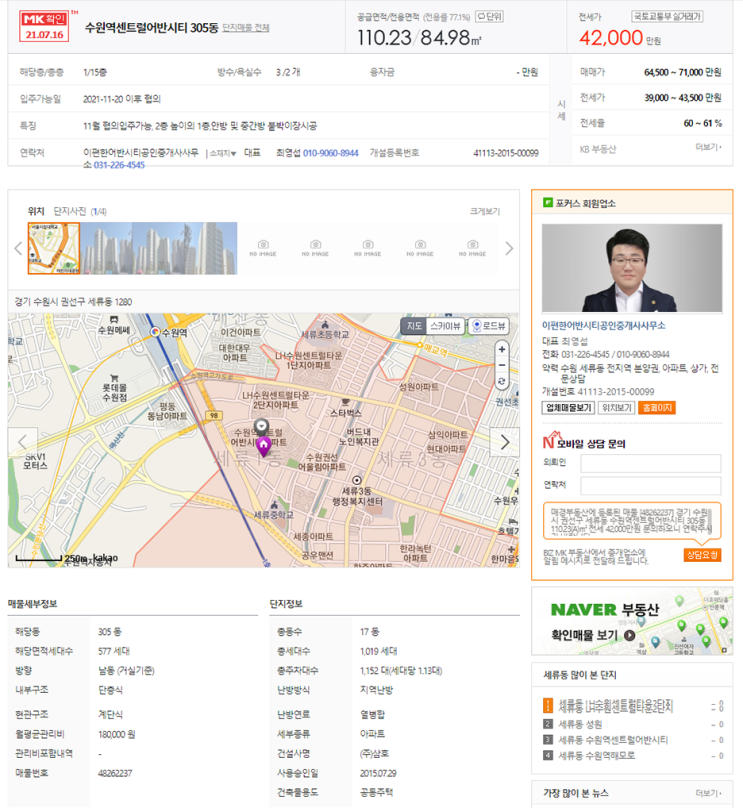Click the purple home marker on the map
Viewport: 743px width, 808px height.
click(x=263, y=445)
